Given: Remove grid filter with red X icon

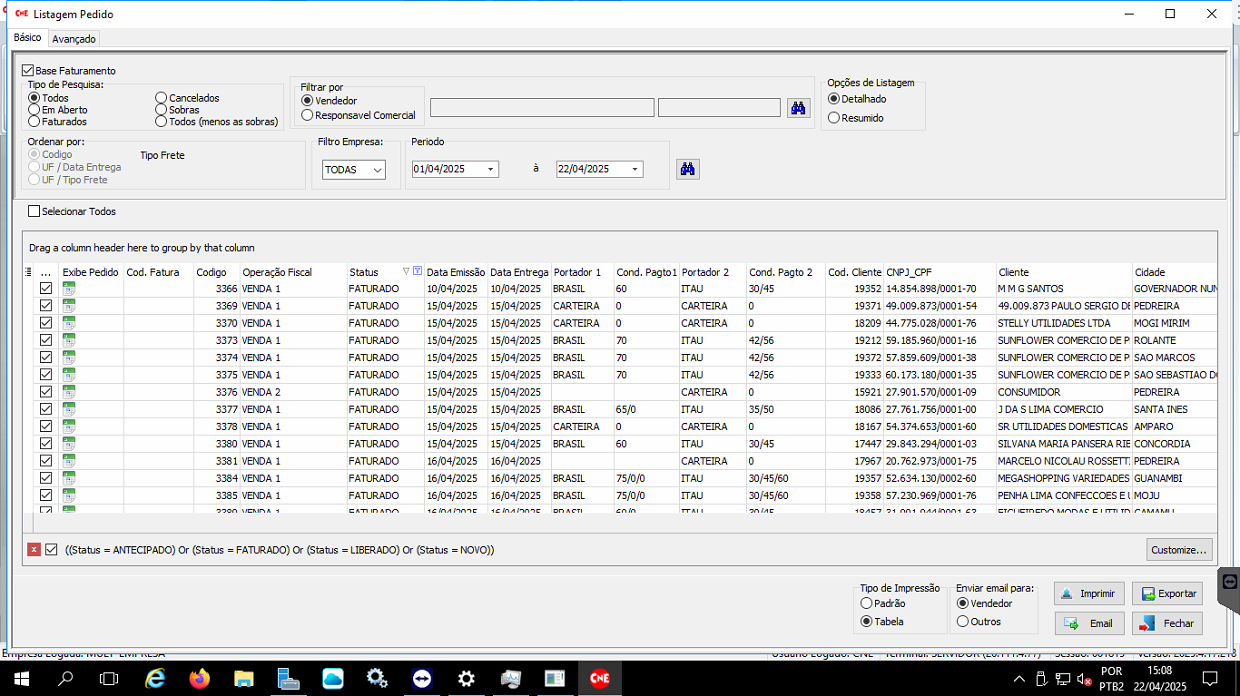Looking at the screenshot, I should (34, 550).
